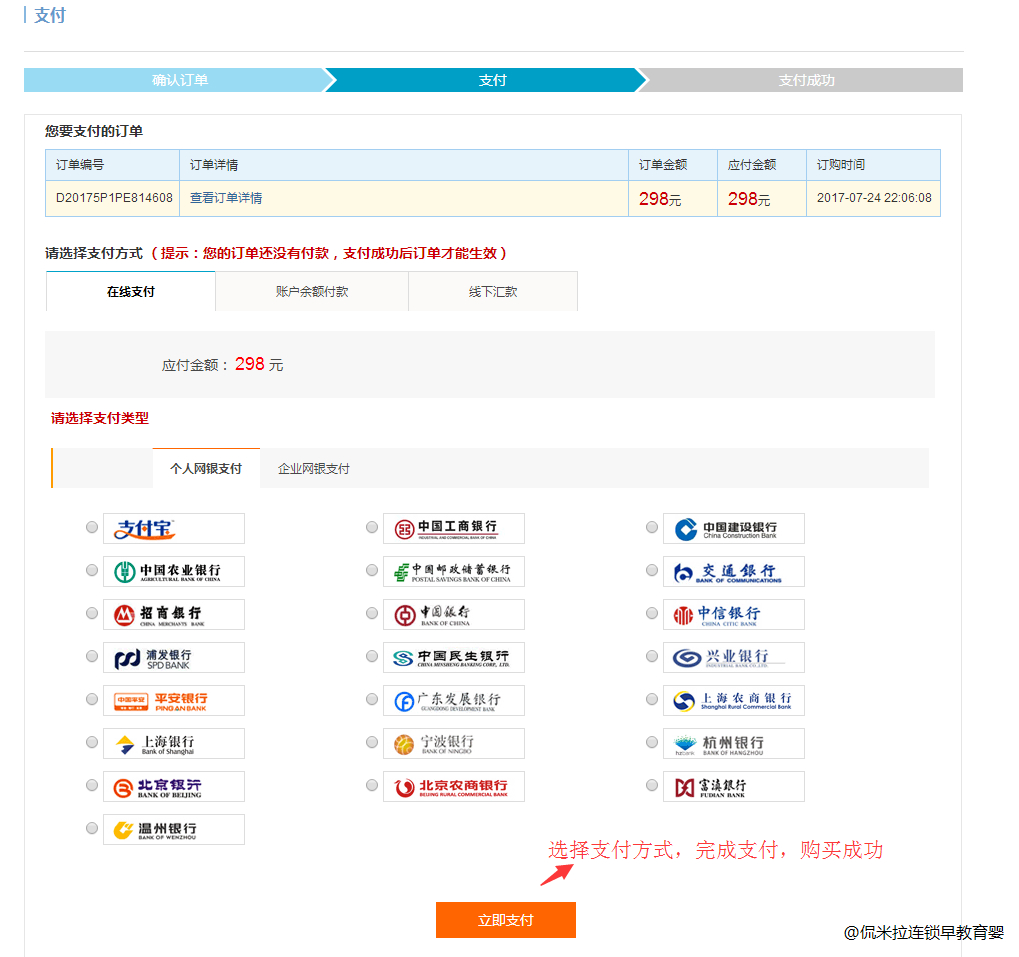The width and height of the screenshot is (1019, 957).
Task: Select the radio button beside 中国工商银行
Action: (372, 527)
